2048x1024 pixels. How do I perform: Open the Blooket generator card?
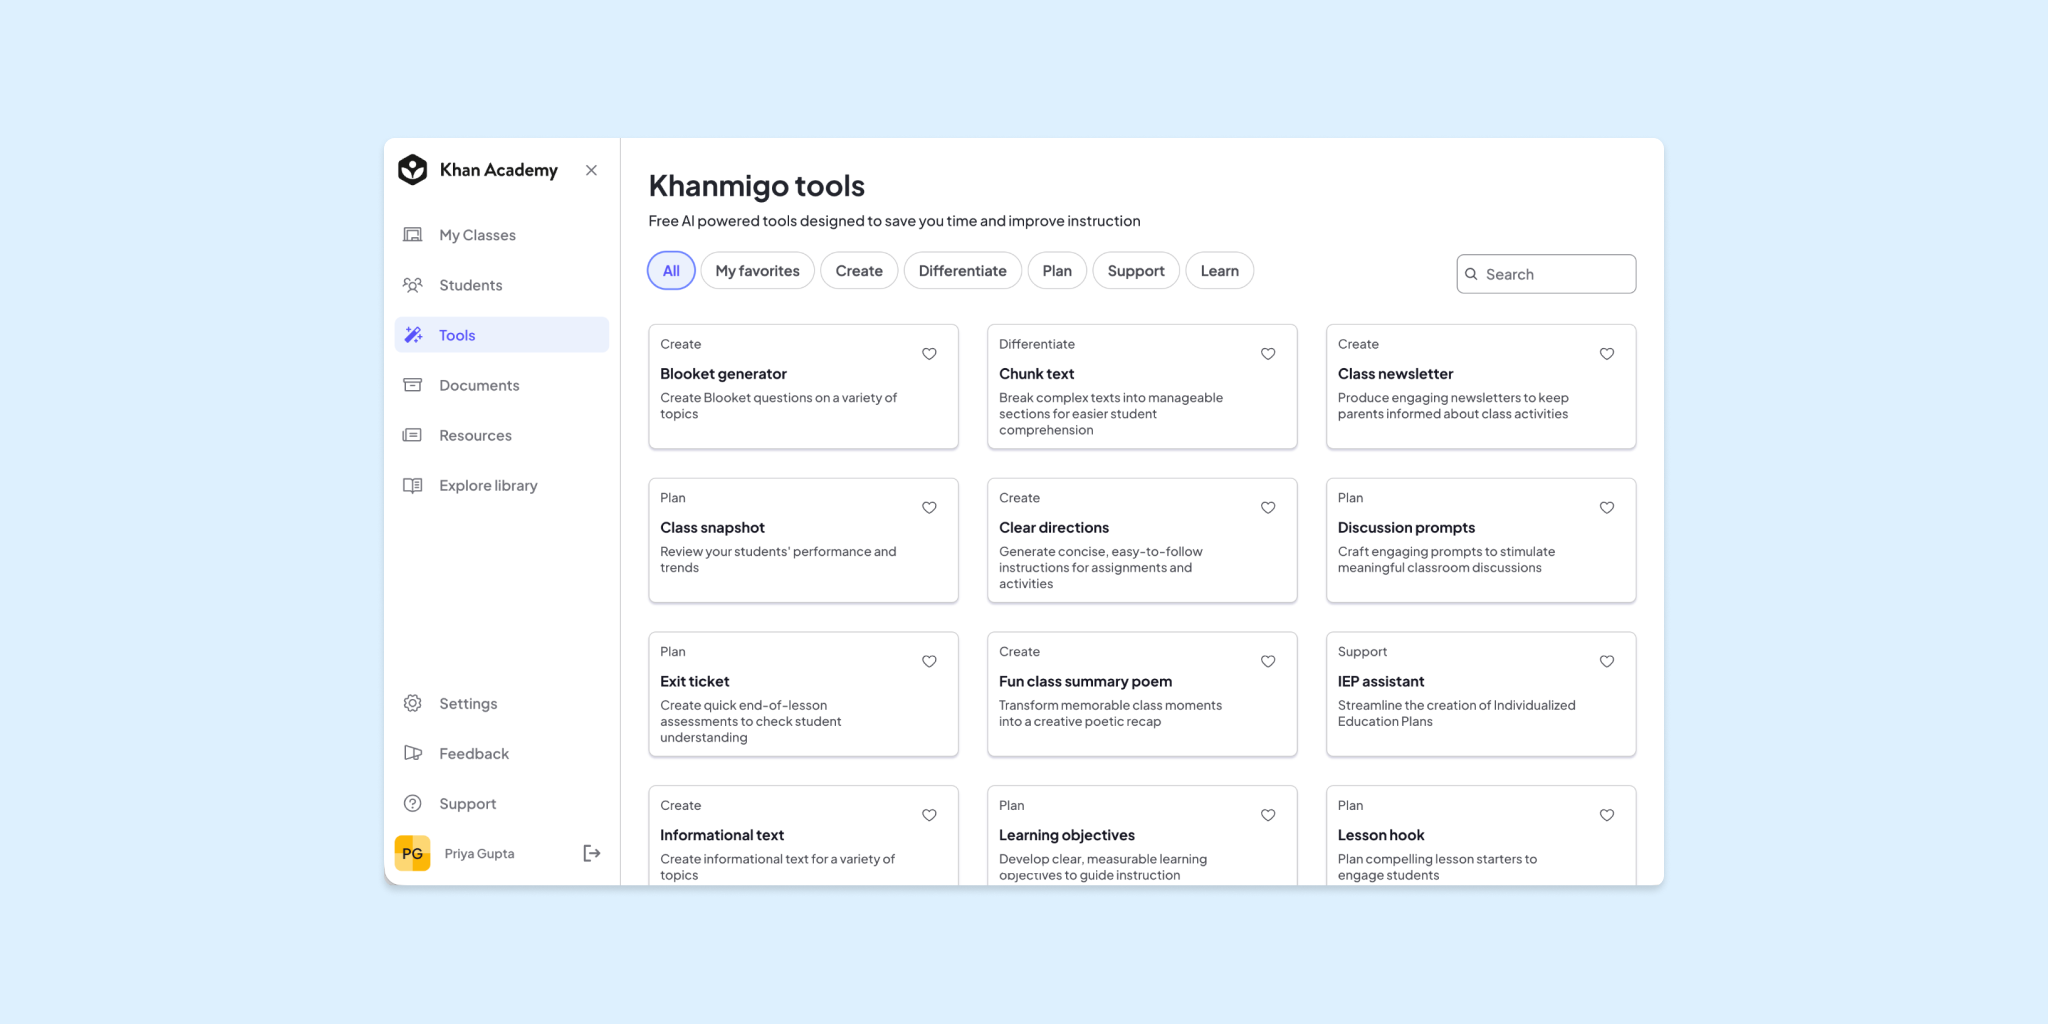point(803,386)
